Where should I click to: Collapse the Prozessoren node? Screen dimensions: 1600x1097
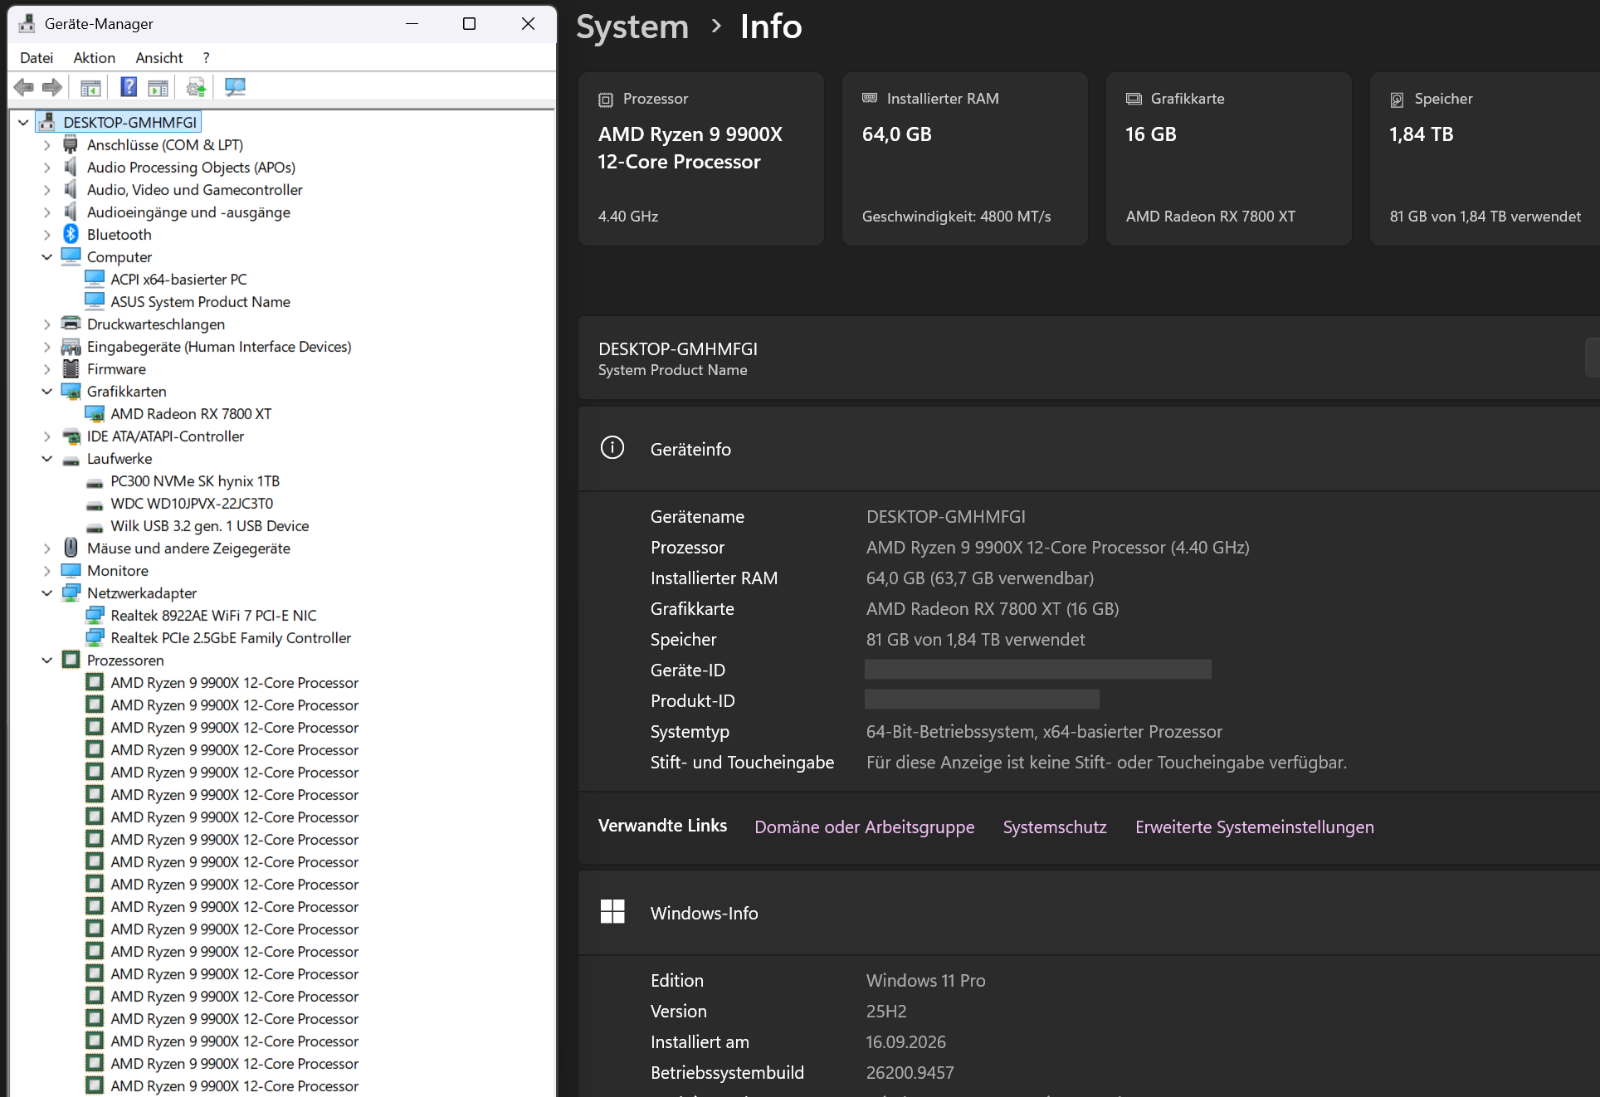(47, 660)
